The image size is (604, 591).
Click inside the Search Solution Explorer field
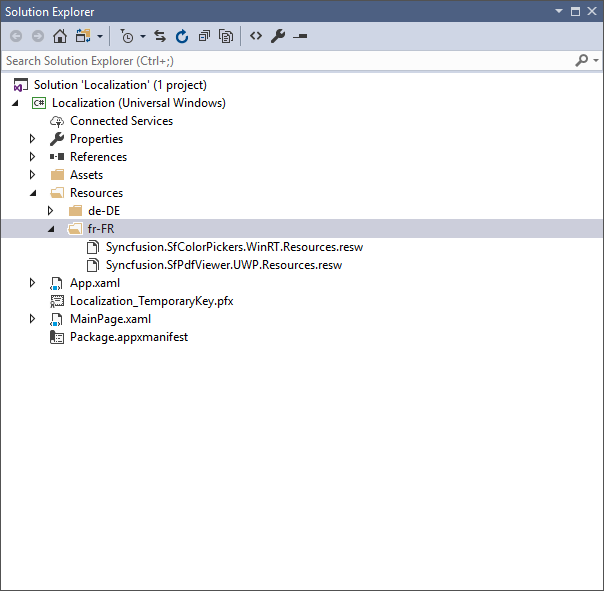click(x=280, y=61)
